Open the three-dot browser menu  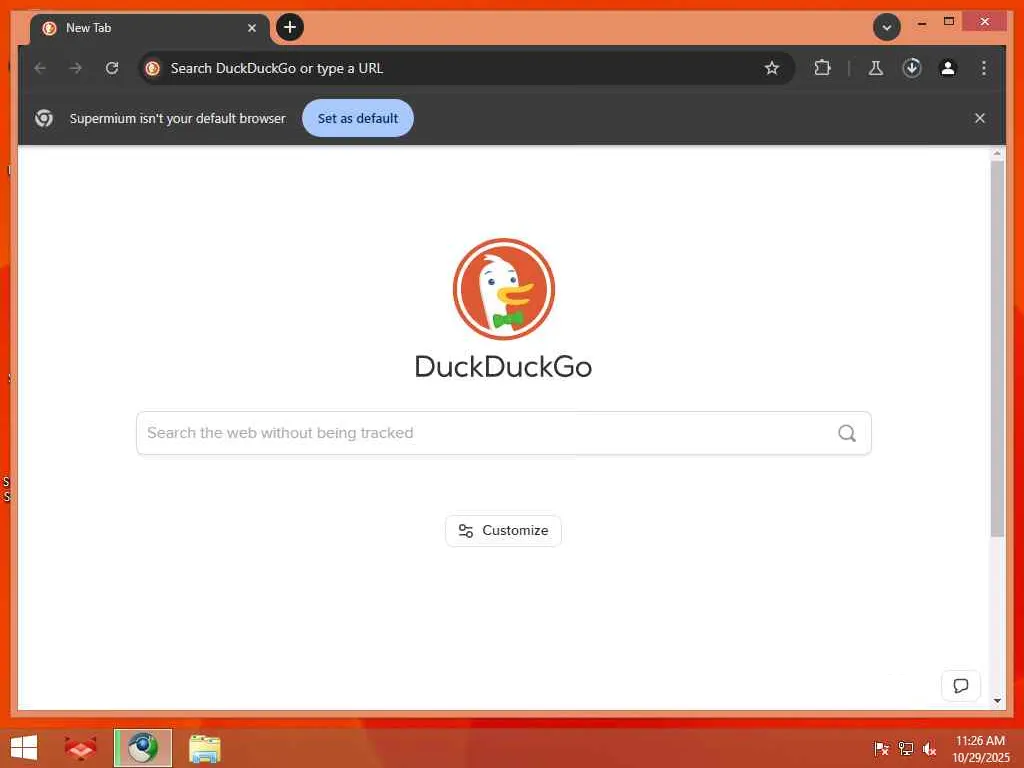tap(984, 68)
